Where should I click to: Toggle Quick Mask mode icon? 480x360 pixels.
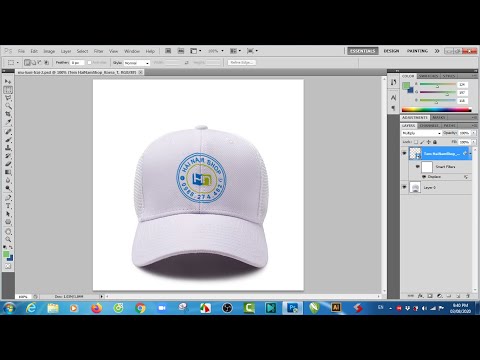click(8, 266)
